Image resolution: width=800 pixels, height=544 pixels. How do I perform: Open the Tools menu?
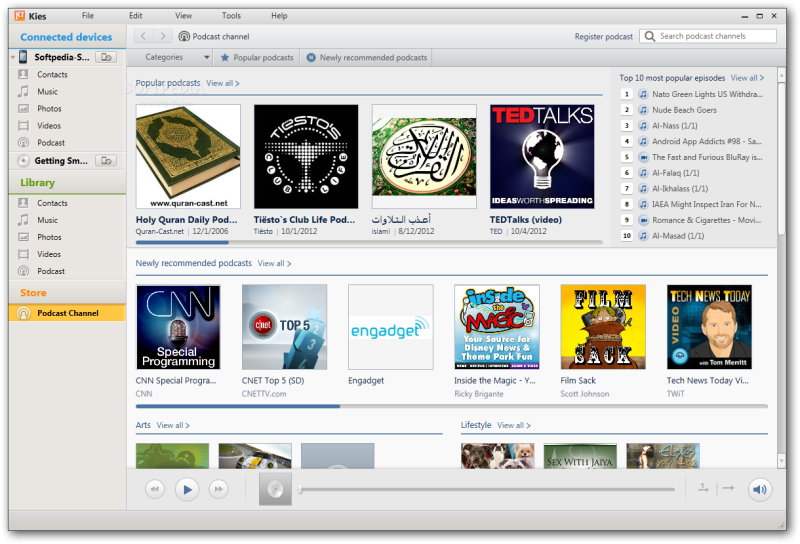[x=231, y=16]
